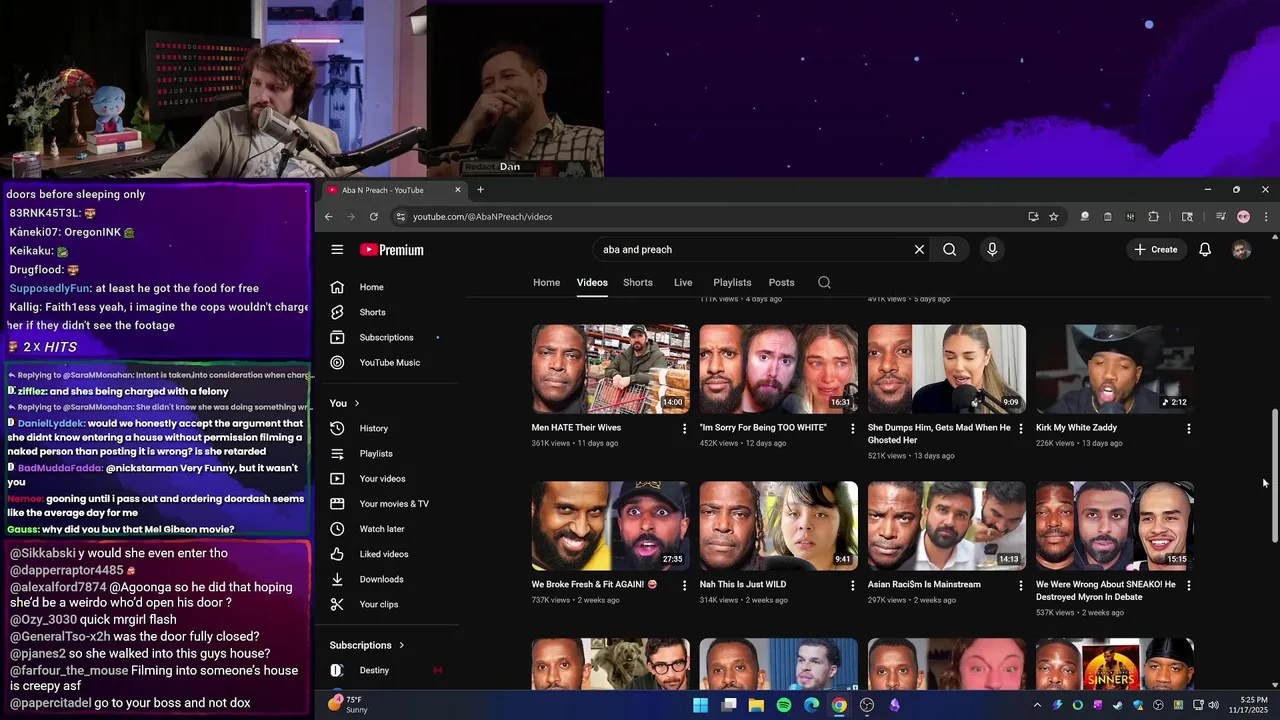Expand the Subscriptions section chevron
The image size is (1280, 720).
tap(402, 646)
